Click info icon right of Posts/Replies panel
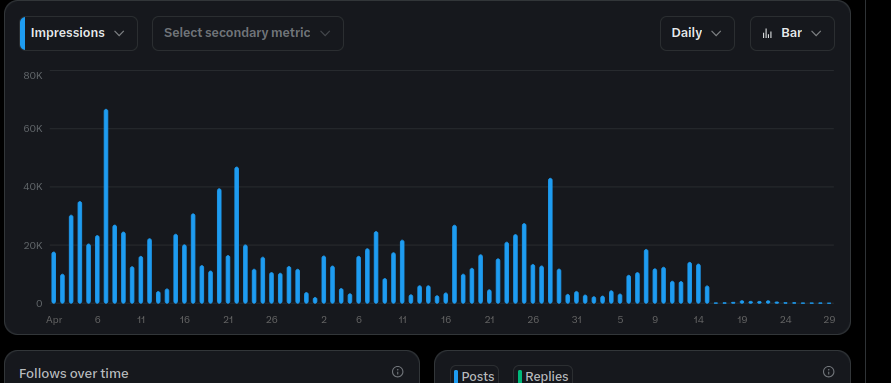The height and width of the screenshot is (383, 891). pos(828,372)
